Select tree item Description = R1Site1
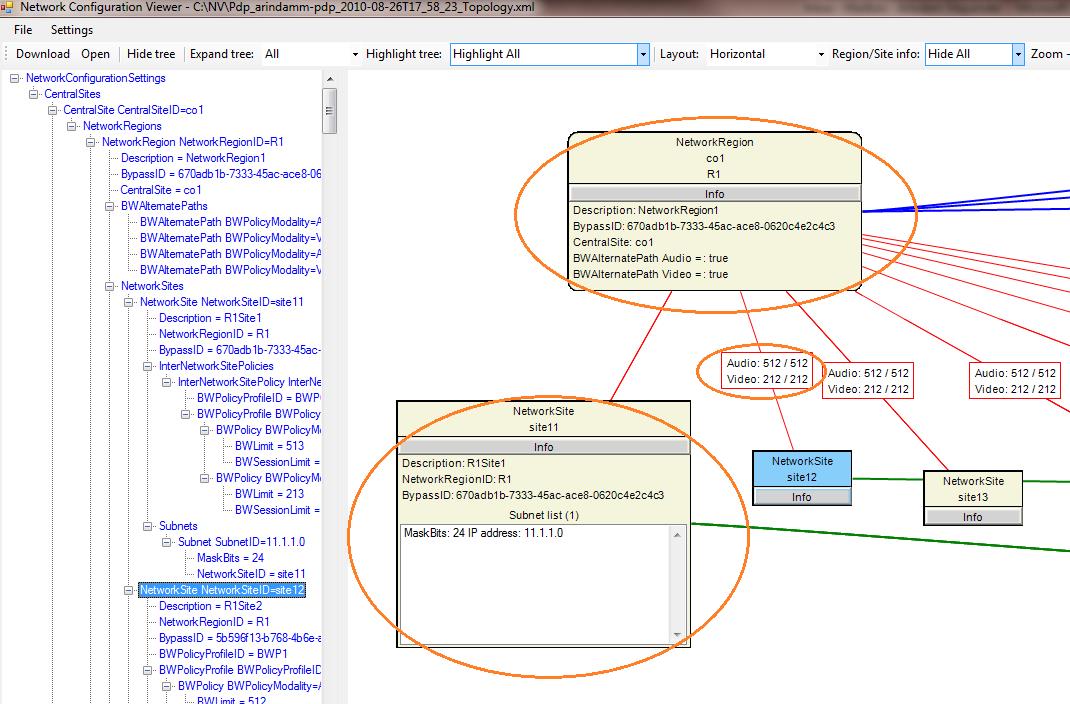Viewport: 1070px width, 704px height. (210, 319)
